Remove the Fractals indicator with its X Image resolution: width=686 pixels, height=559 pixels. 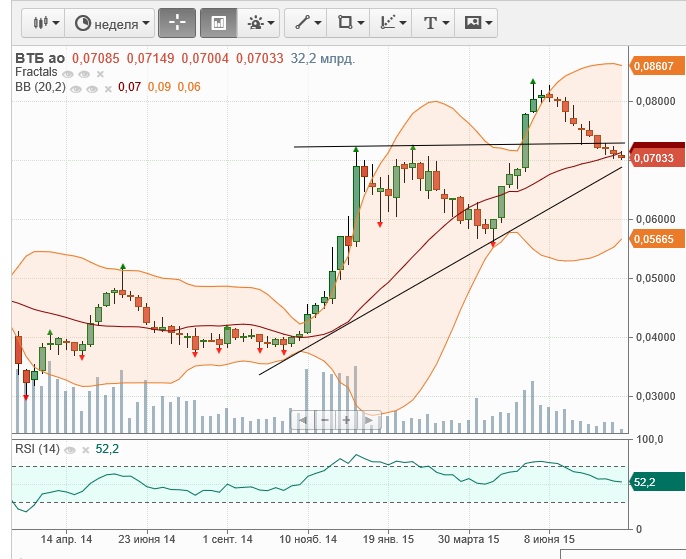point(100,74)
